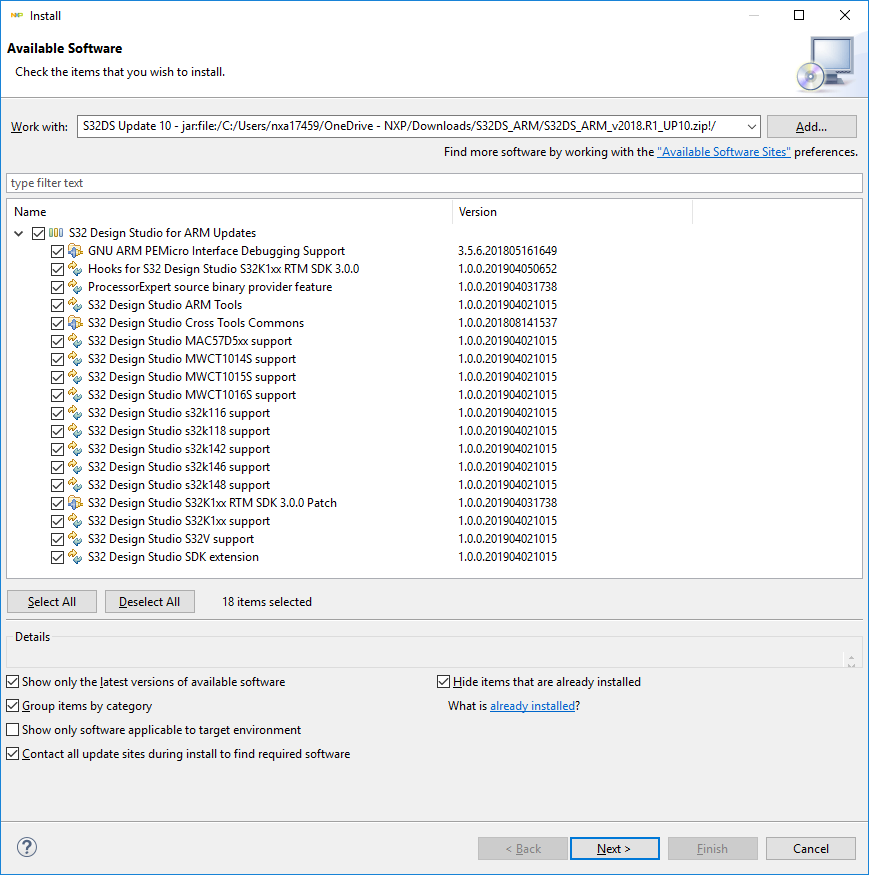Viewport: 869px width, 875px height.
Task: Click the s32k116 support feature icon
Action: point(75,413)
